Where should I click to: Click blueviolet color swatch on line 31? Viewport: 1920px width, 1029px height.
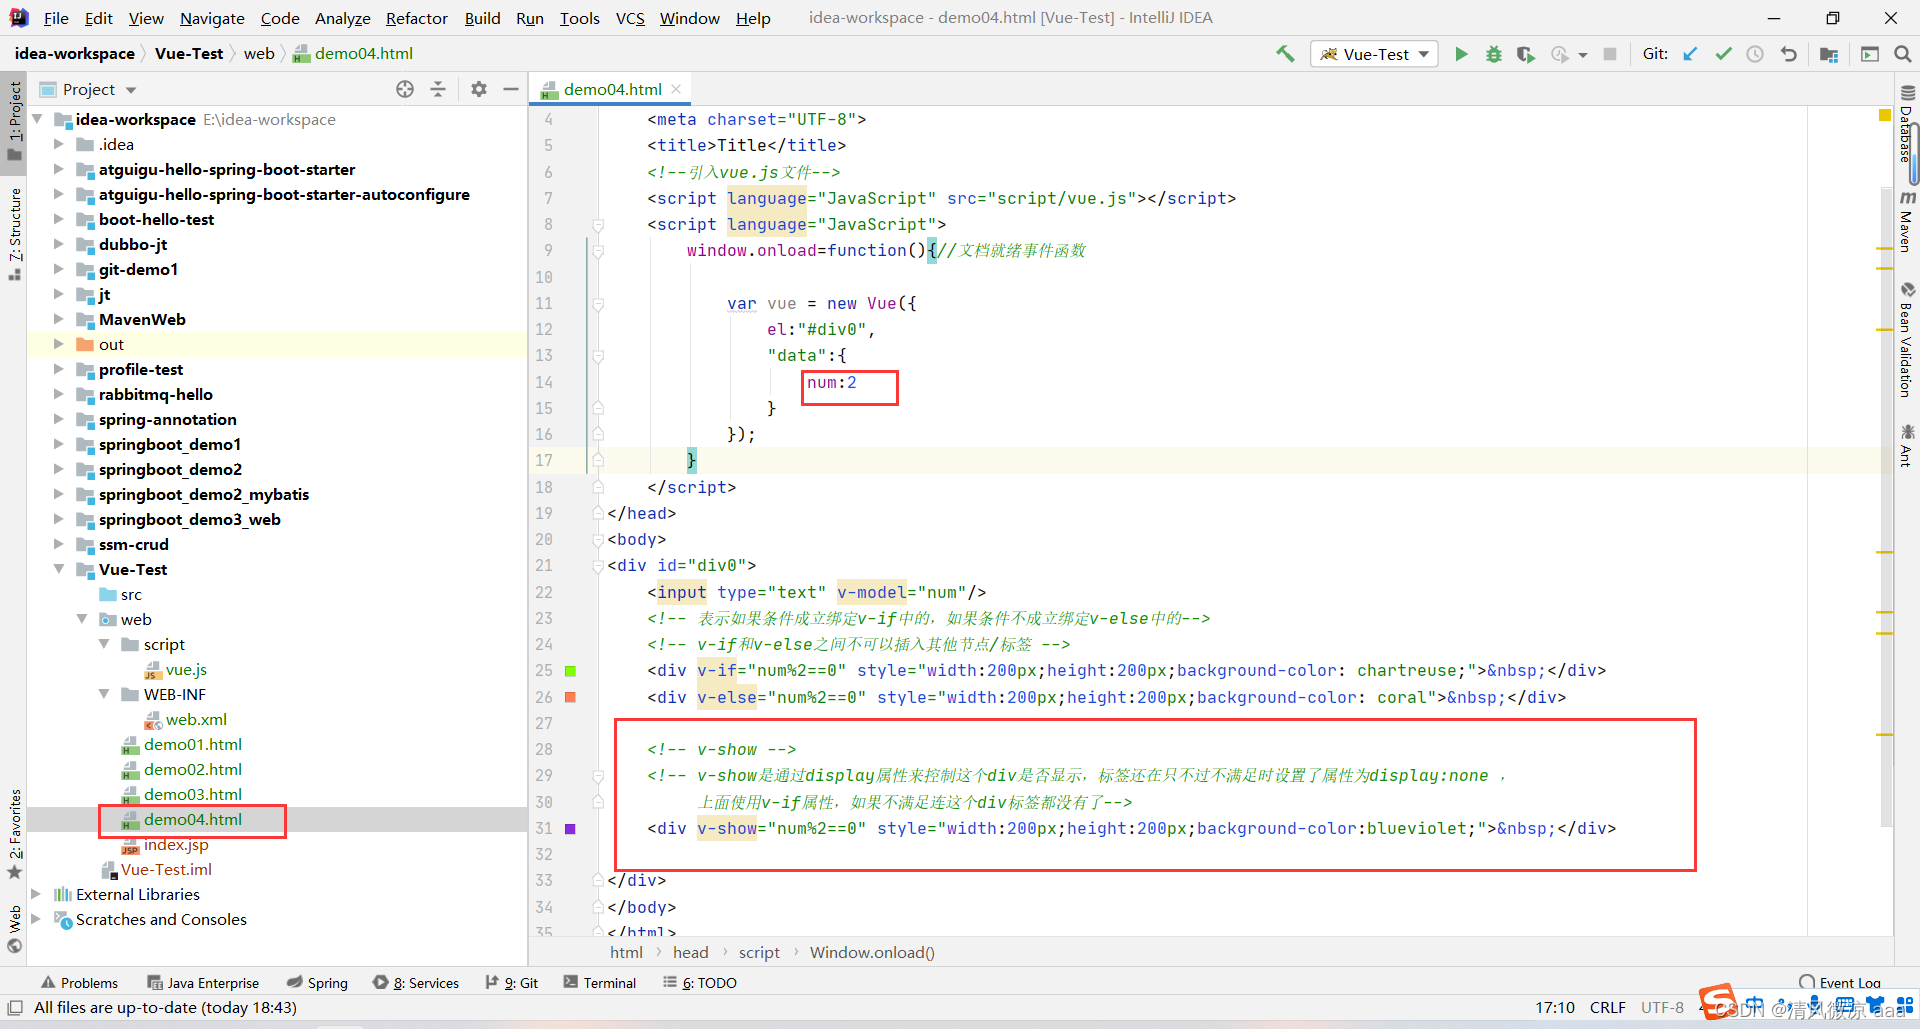pos(570,829)
